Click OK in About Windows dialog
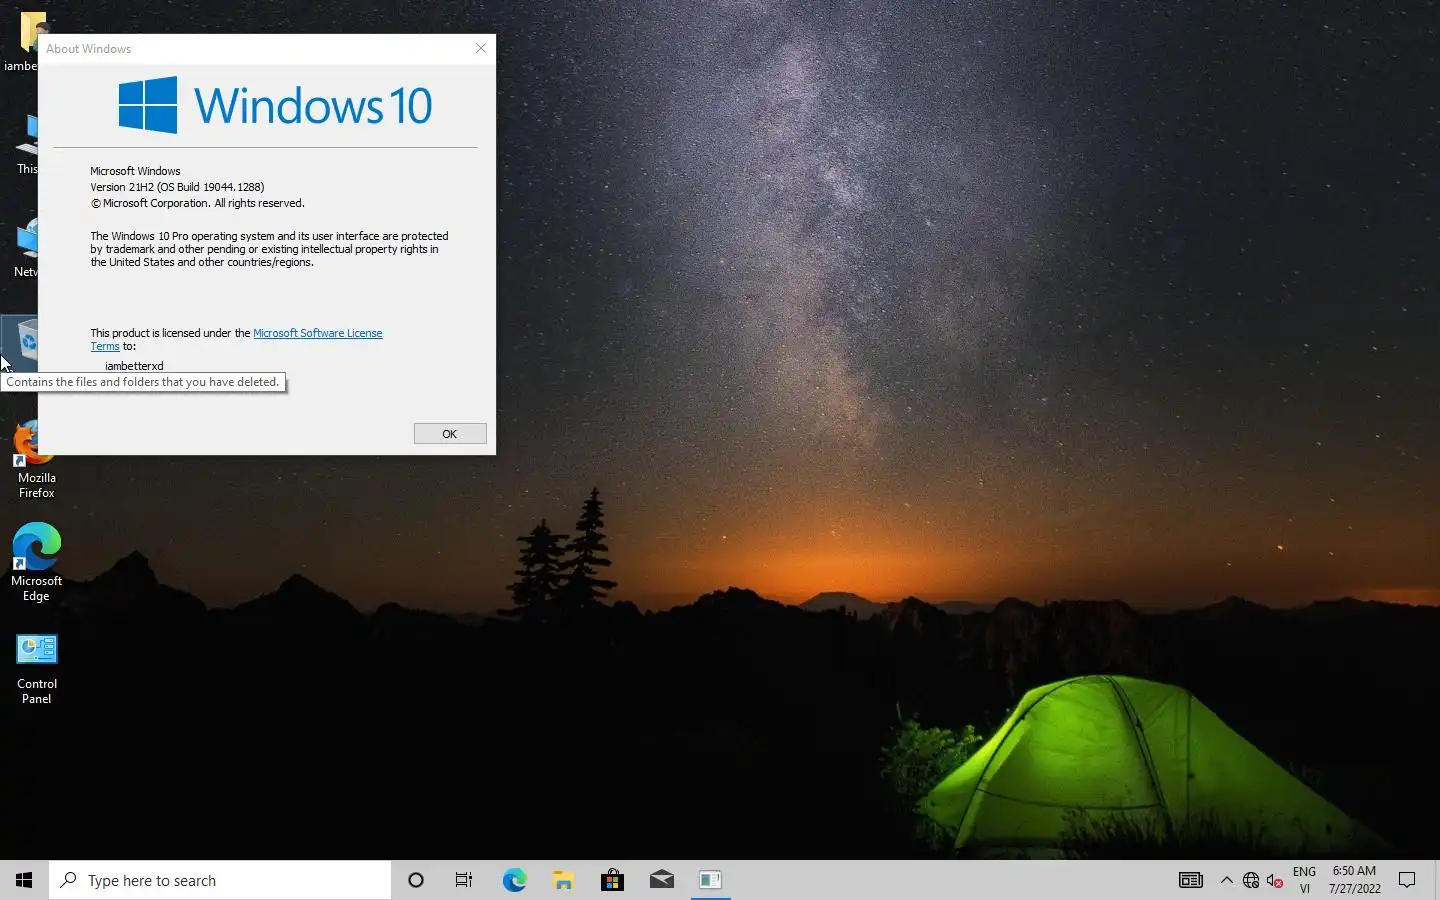1440x900 pixels. pyautogui.click(x=450, y=433)
